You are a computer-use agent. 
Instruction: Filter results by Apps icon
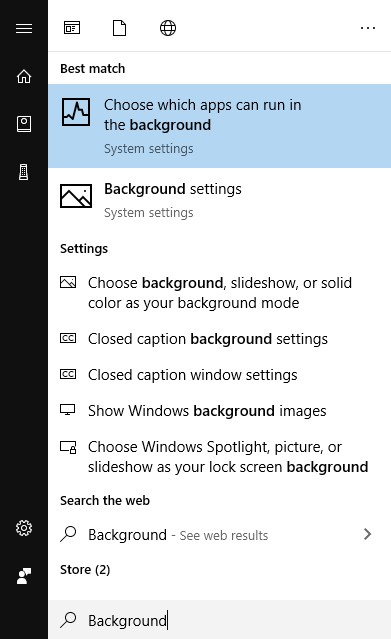point(72,28)
